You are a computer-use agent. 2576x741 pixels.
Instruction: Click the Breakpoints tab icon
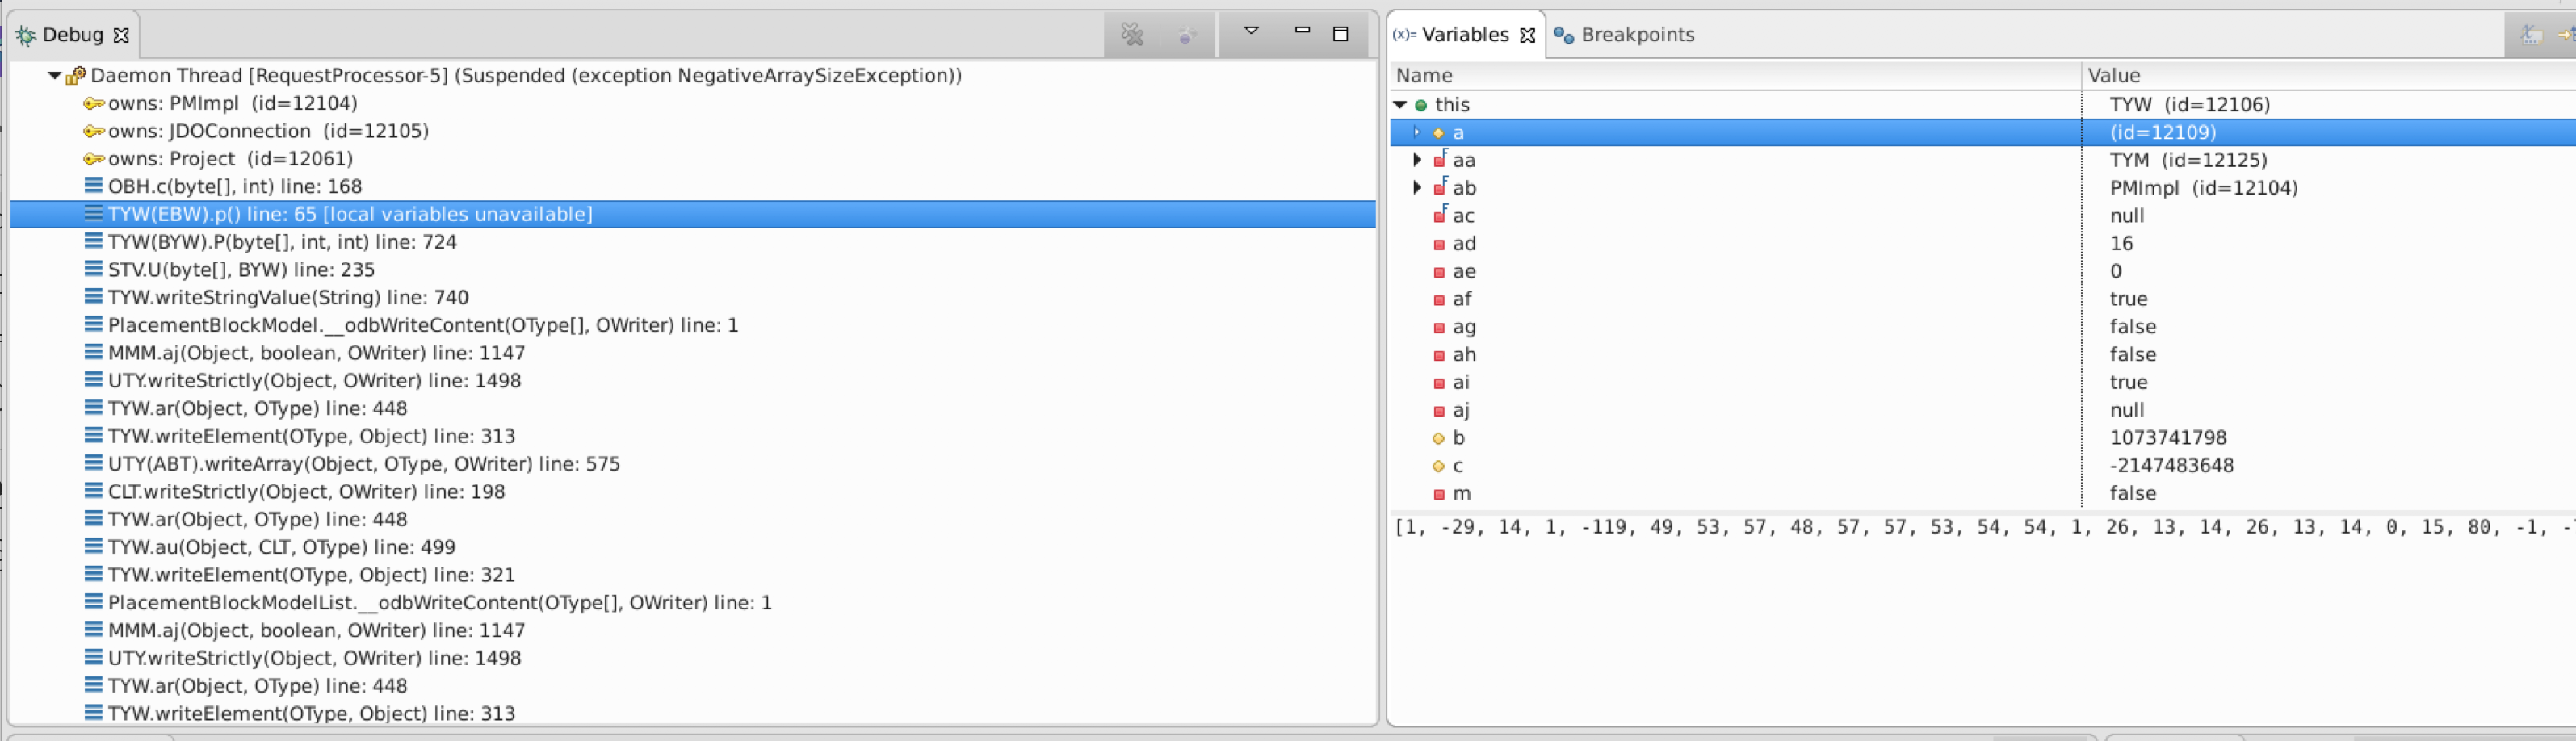pos(1564,36)
